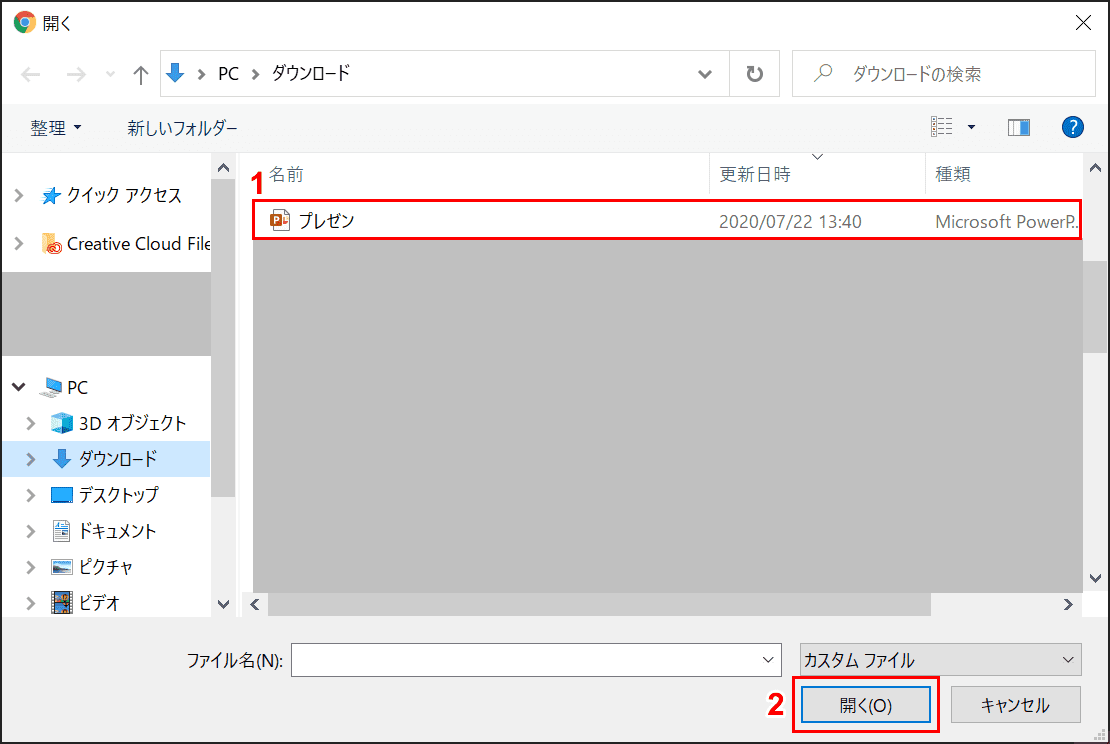The width and height of the screenshot is (1110, 744).
Task: Click horizontal scroll right arrow
Action: (1068, 605)
